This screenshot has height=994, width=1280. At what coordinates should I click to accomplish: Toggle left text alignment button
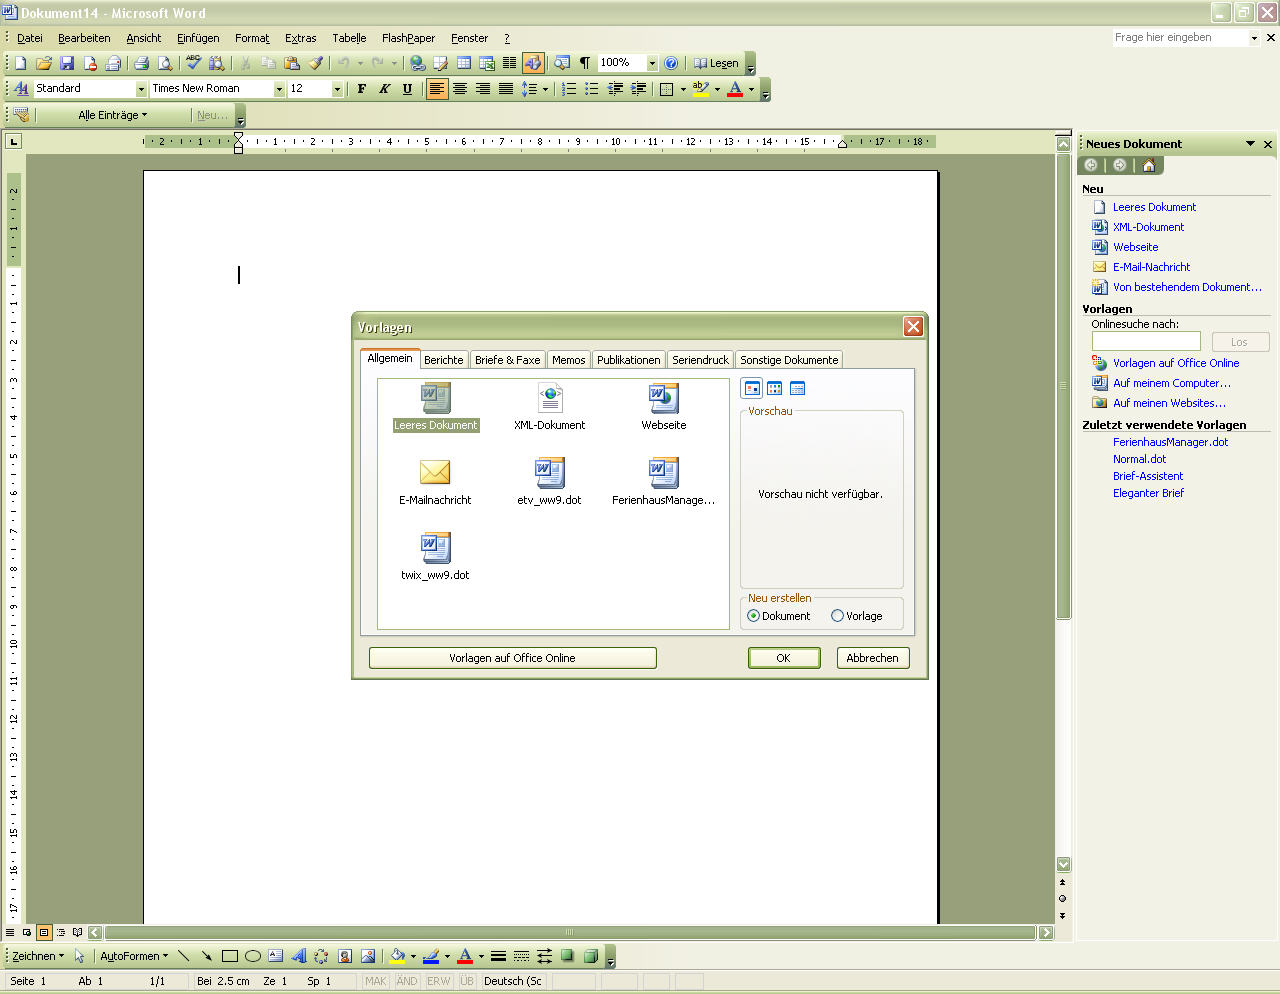pos(437,89)
